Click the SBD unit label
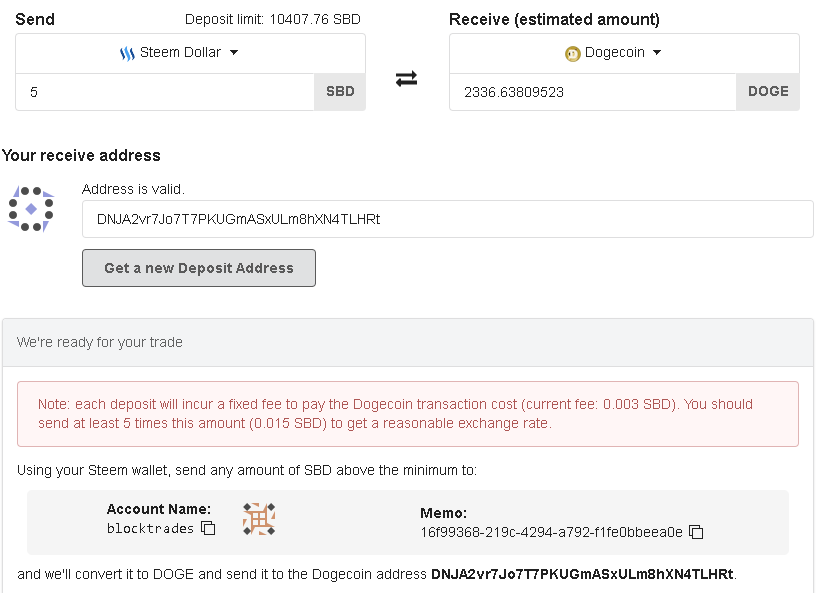Screen dimensions: 831x593 coord(340,92)
